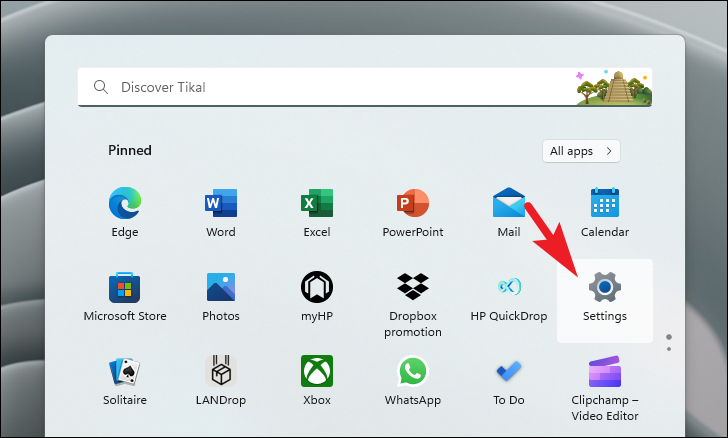Click the search magnifier icon
728x438 pixels.
click(x=101, y=87)
